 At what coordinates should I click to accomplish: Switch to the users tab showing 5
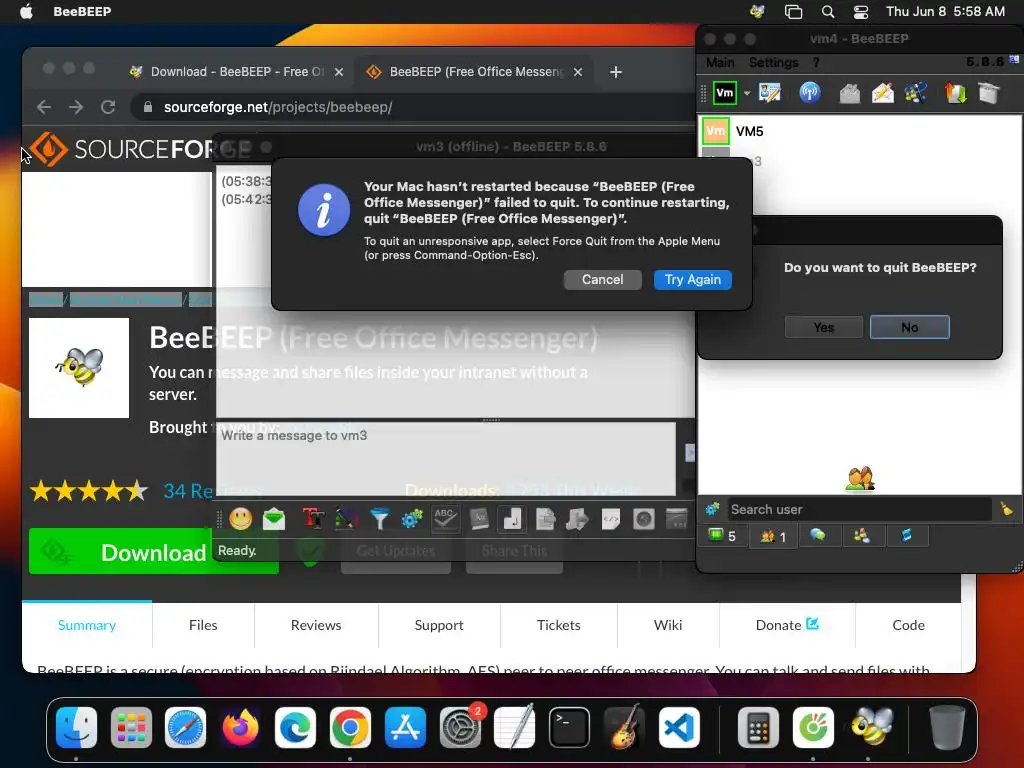tap(722, 536)
